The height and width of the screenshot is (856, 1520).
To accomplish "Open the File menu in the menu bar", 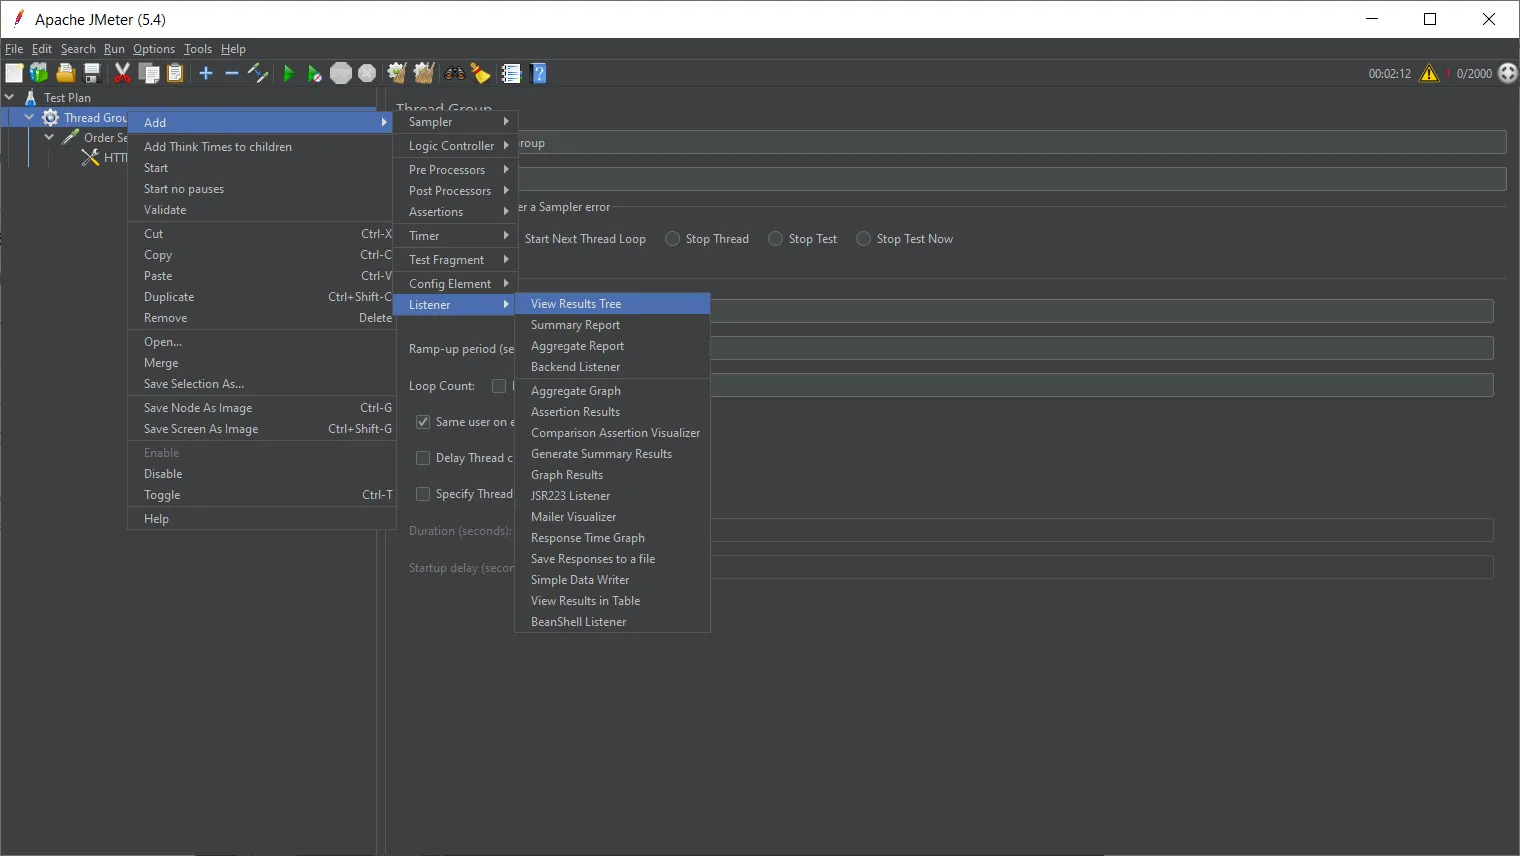I will point(14,49).
